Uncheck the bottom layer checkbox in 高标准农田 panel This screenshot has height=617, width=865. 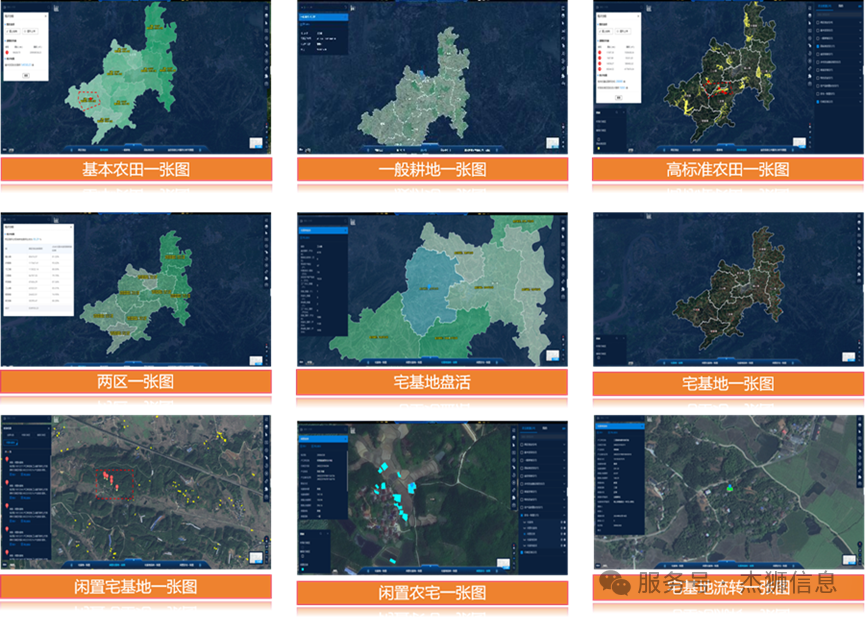(816, 101)
